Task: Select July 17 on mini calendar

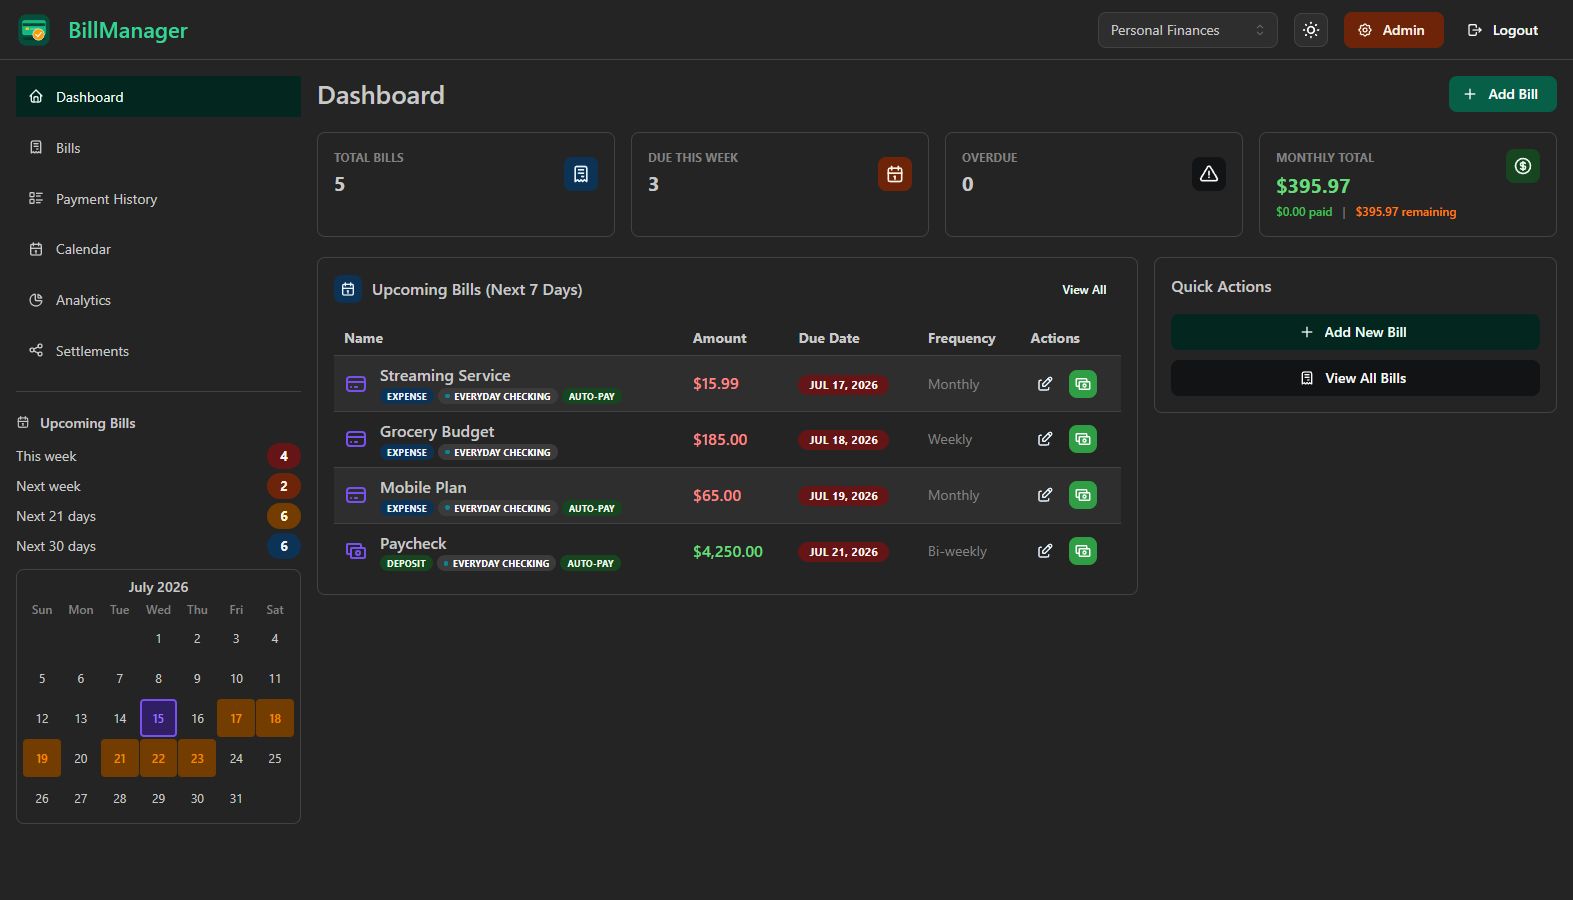Action: pyautogui.click(x=236, y=718)
